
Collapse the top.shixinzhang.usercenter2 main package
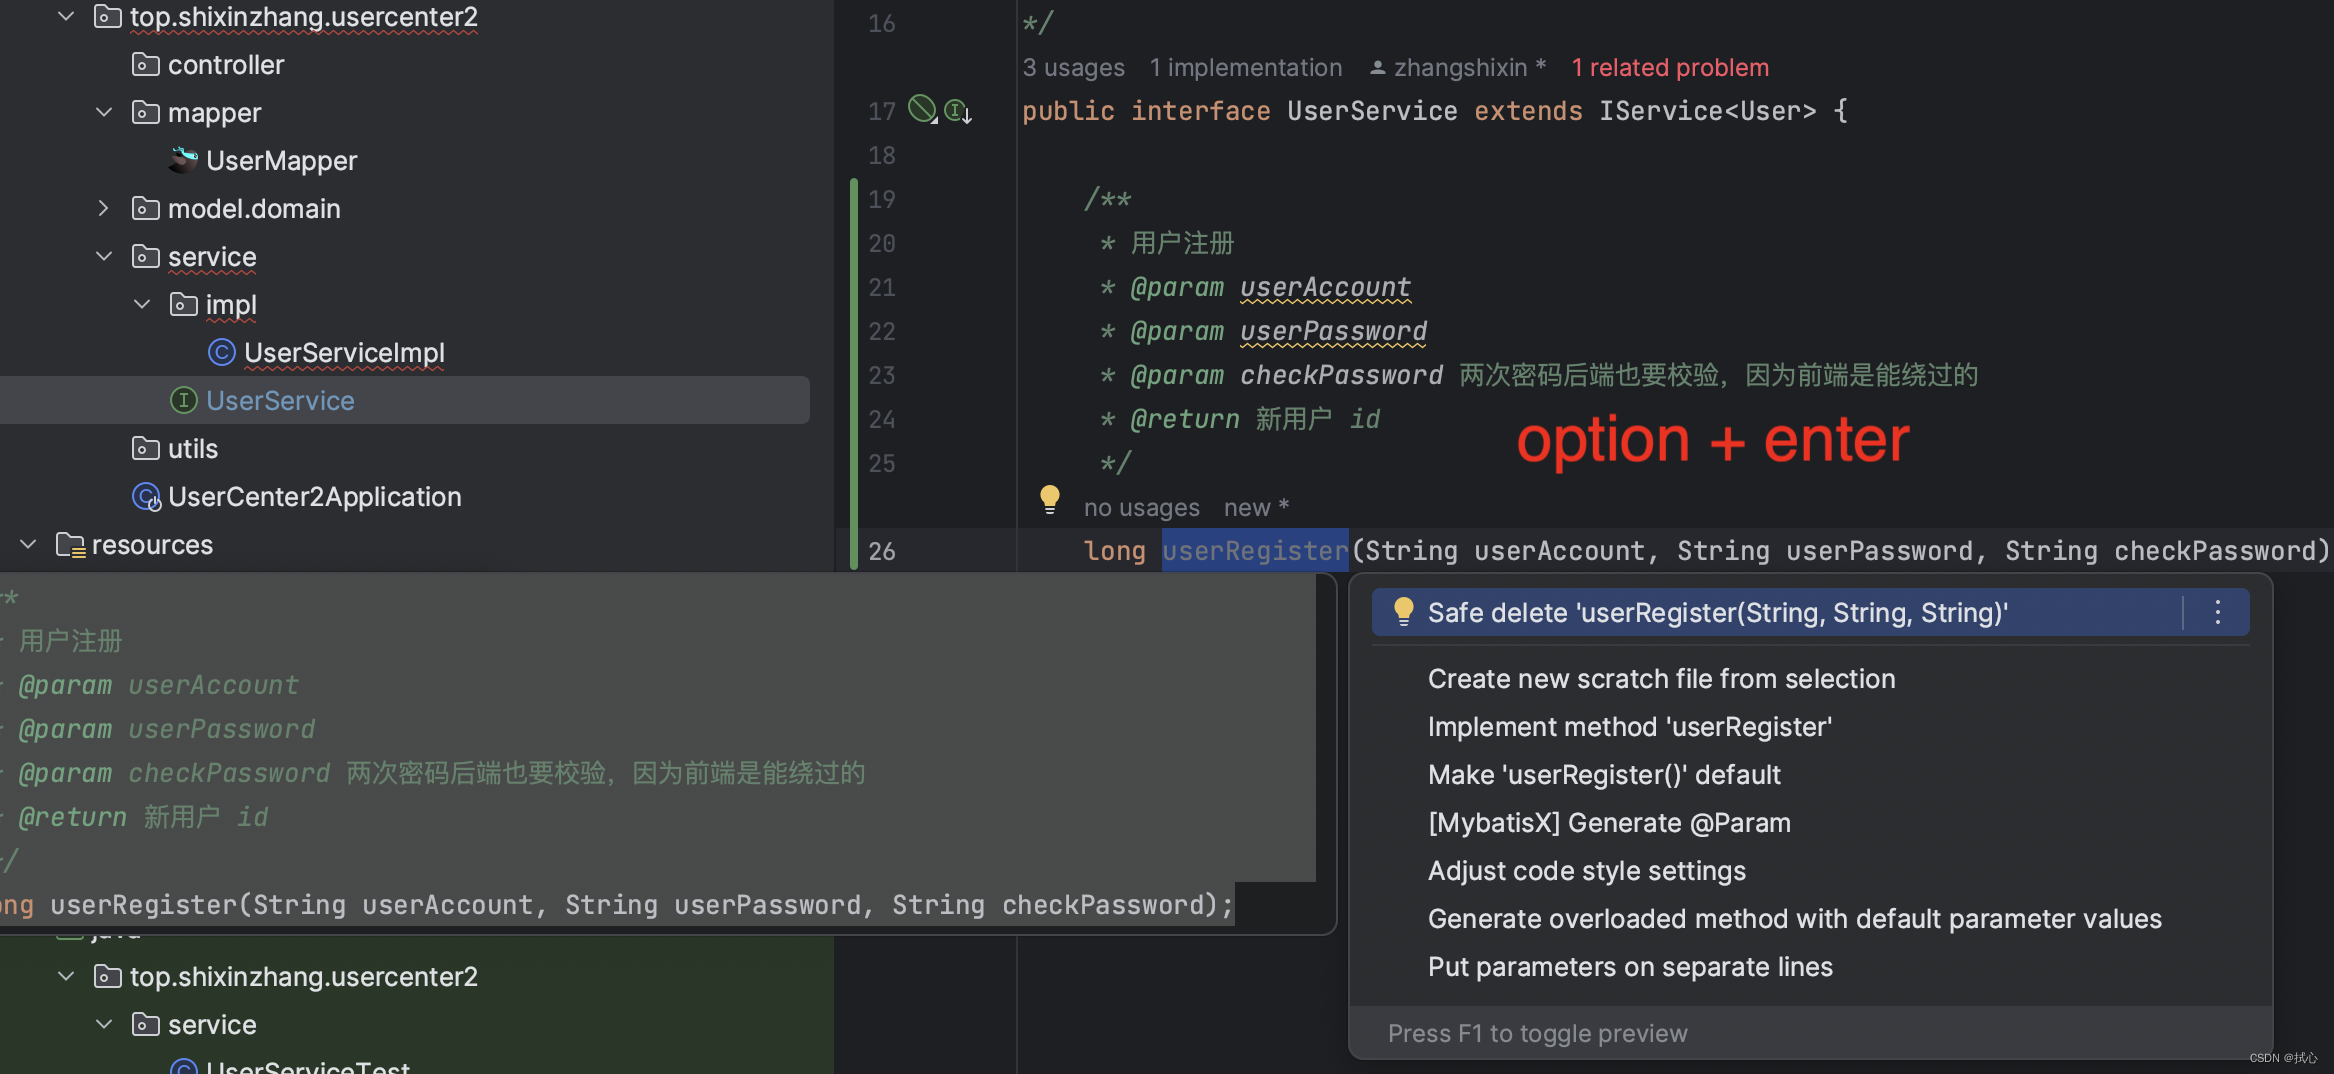pyautogui.click(x=66, y=16)
